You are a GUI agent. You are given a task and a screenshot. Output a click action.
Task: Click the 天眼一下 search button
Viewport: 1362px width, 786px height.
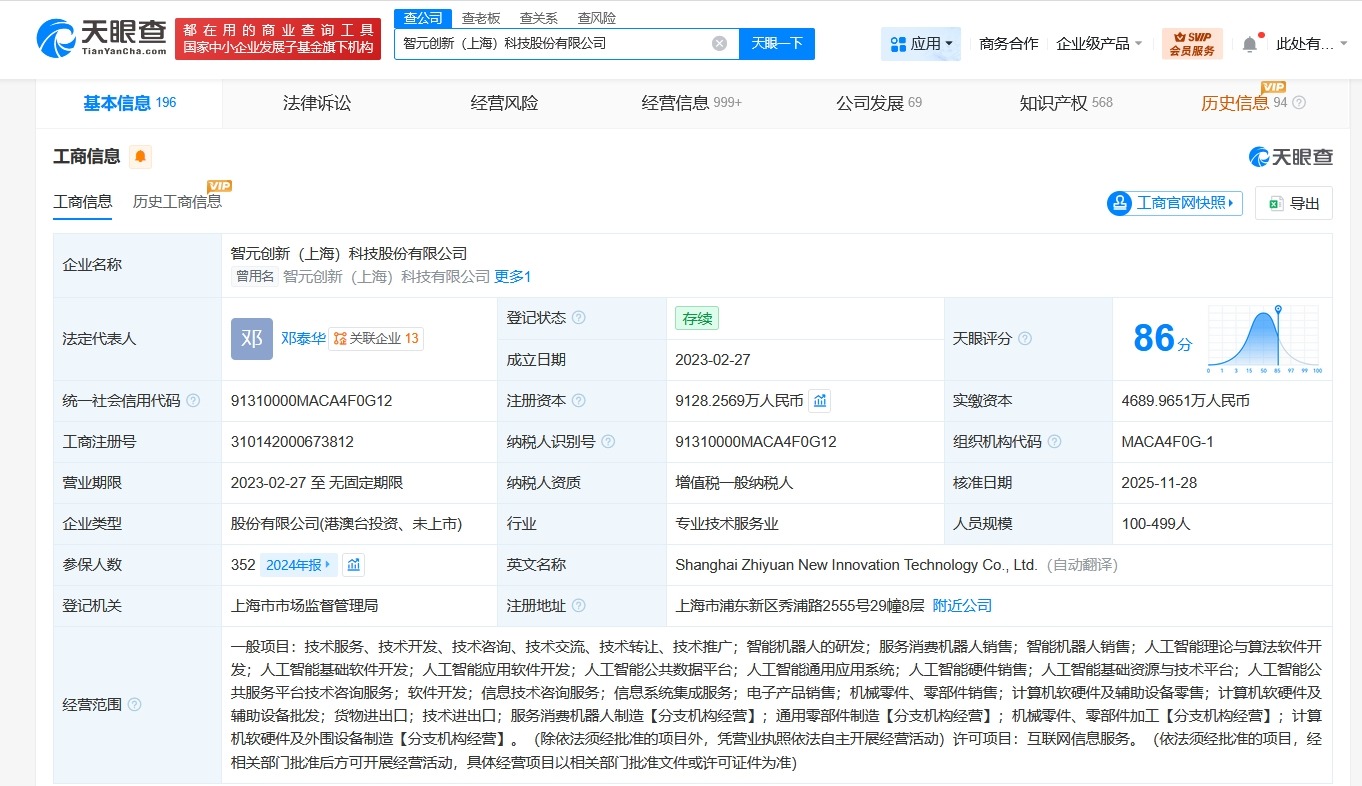(777, 44)
